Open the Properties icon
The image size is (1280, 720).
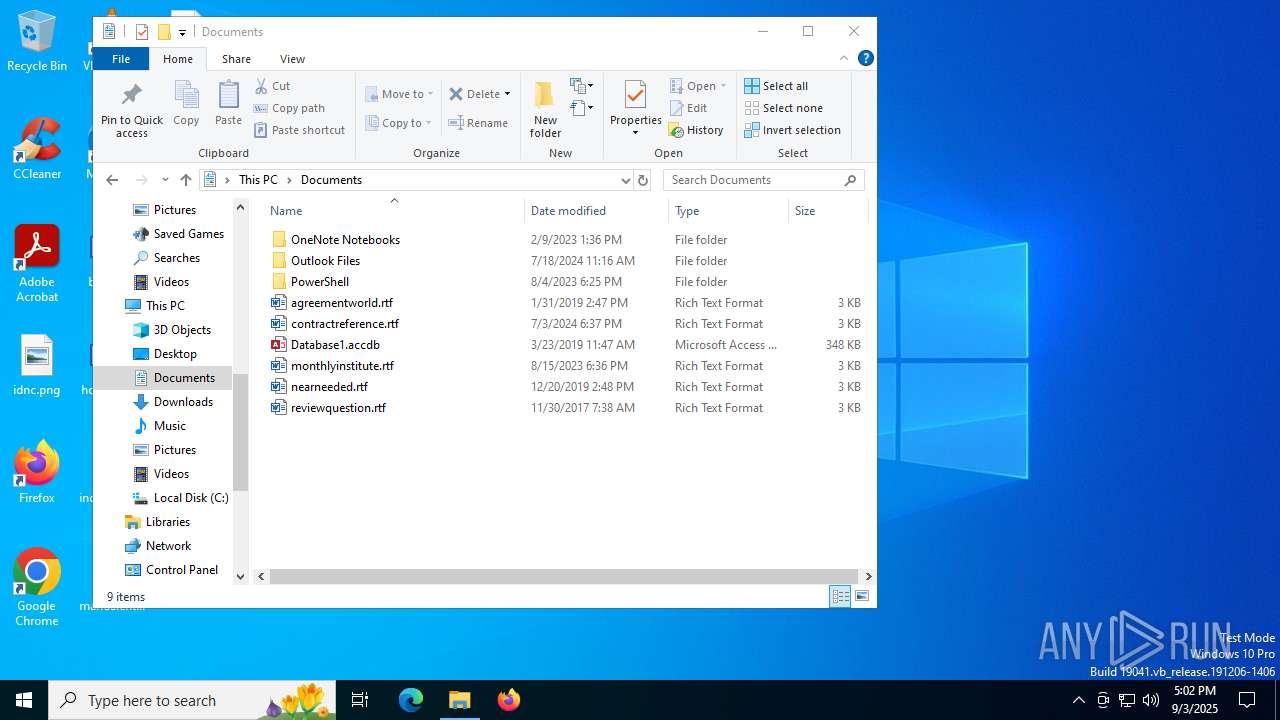[x=636, y=96]
